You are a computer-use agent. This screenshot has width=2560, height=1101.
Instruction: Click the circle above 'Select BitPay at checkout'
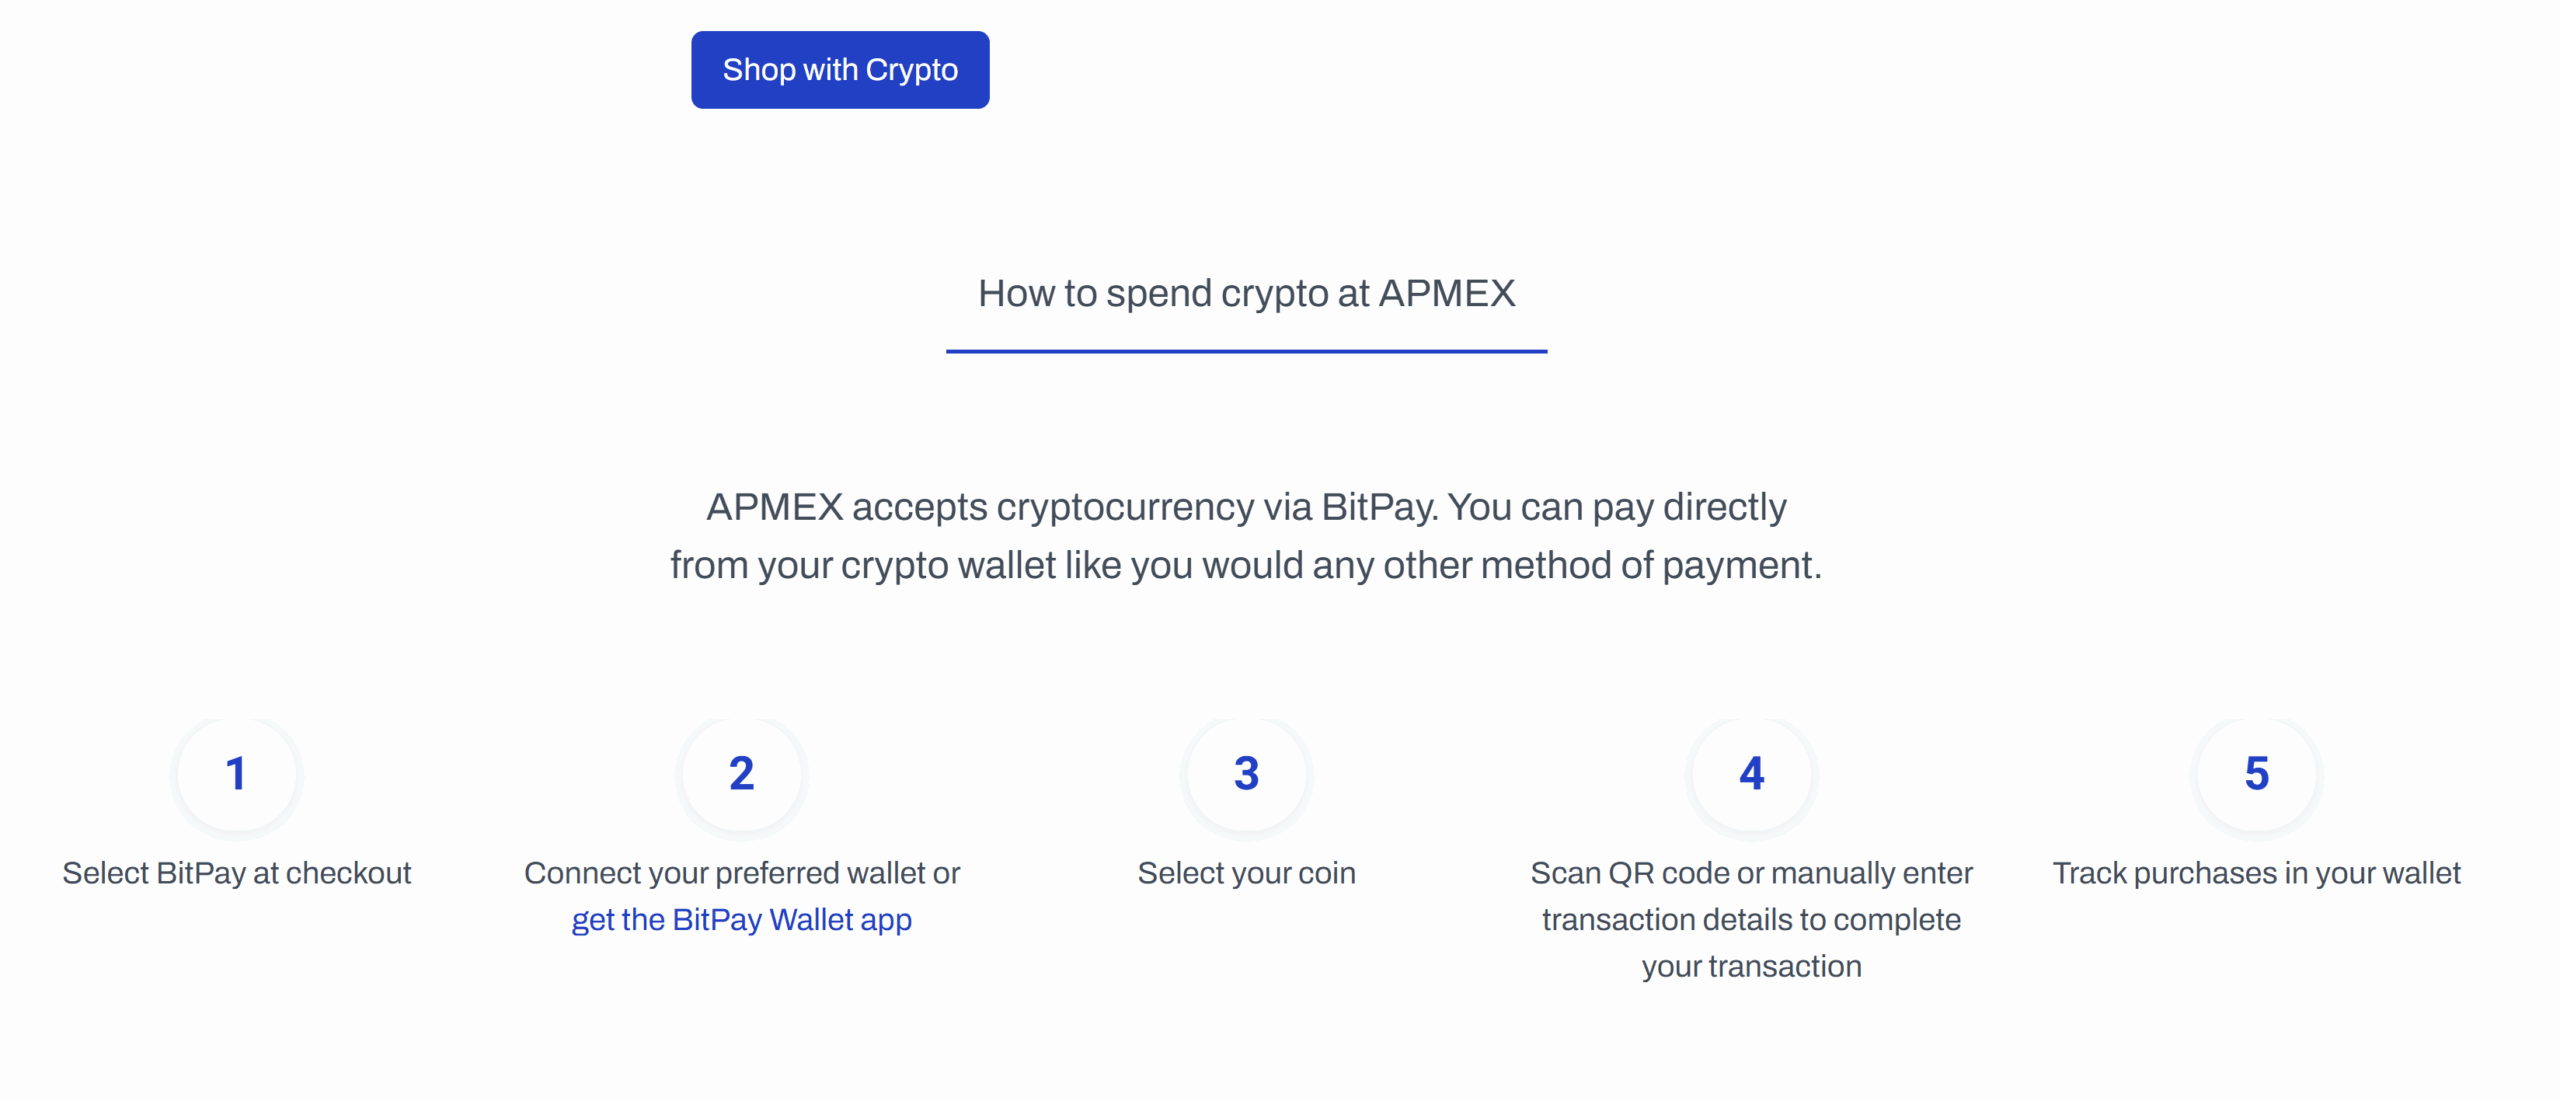coord(236,775)
